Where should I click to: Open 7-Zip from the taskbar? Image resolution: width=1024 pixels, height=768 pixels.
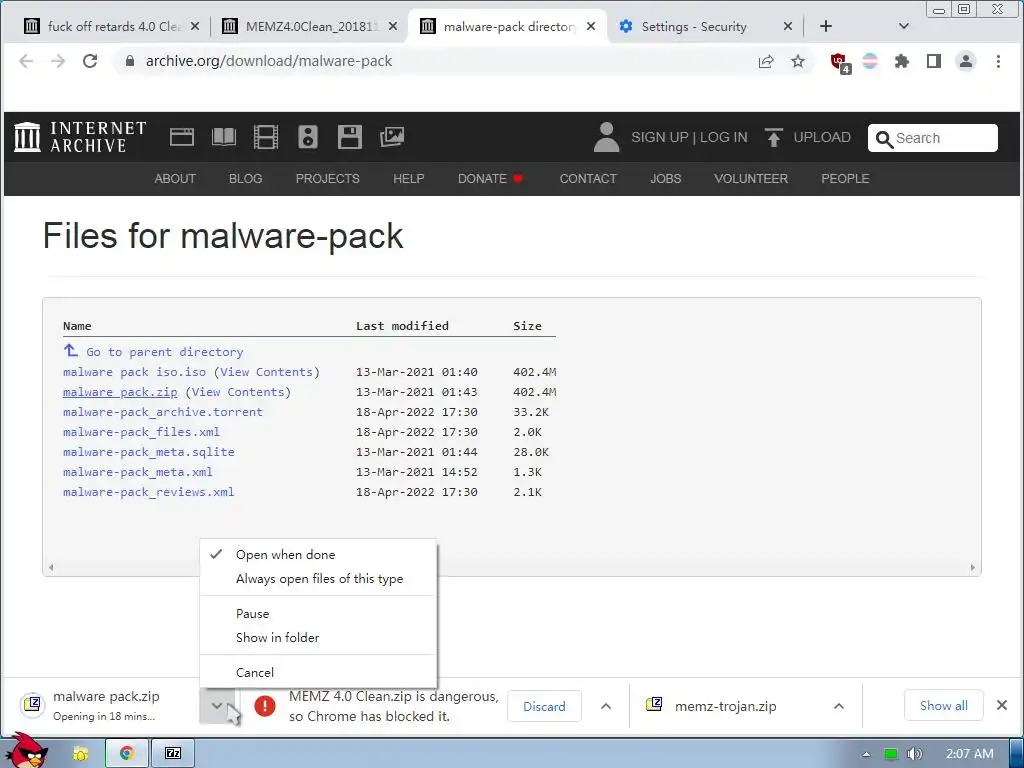(x=173, y=753)
